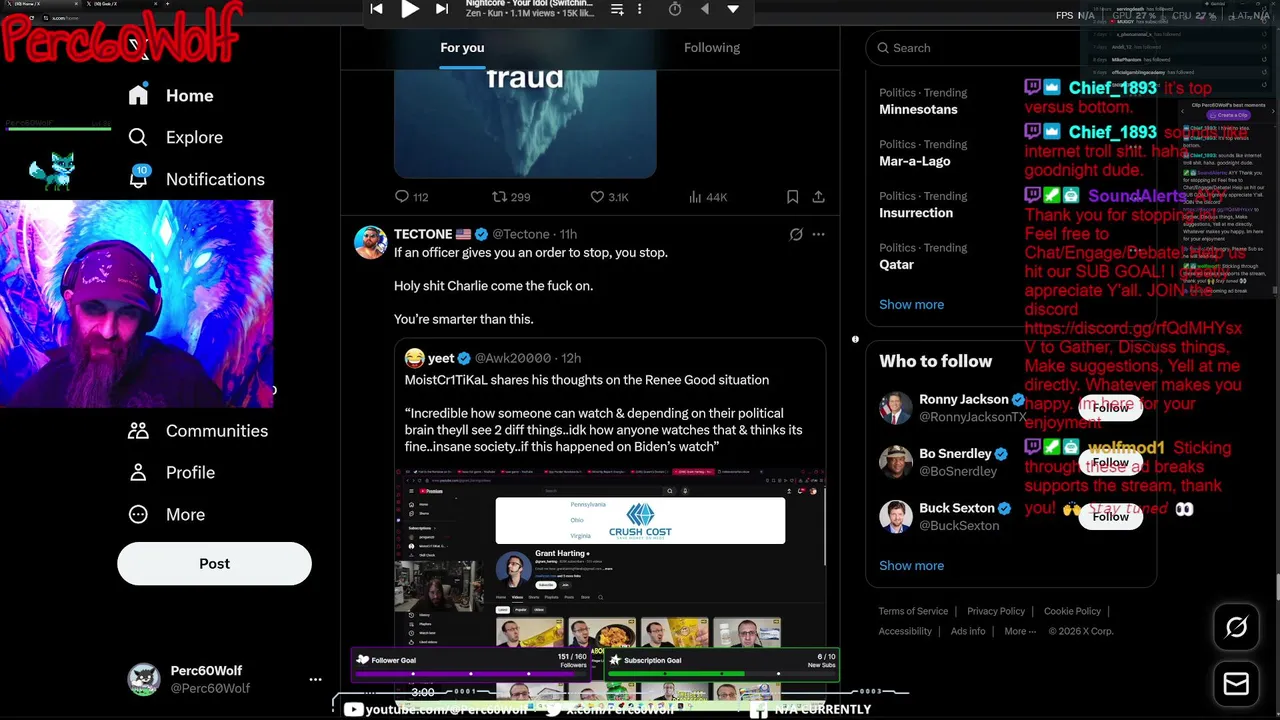Follow Buck Sexton
Image resolution: width=1280 pixels, height=720 pixels.
click(1110, 516)
